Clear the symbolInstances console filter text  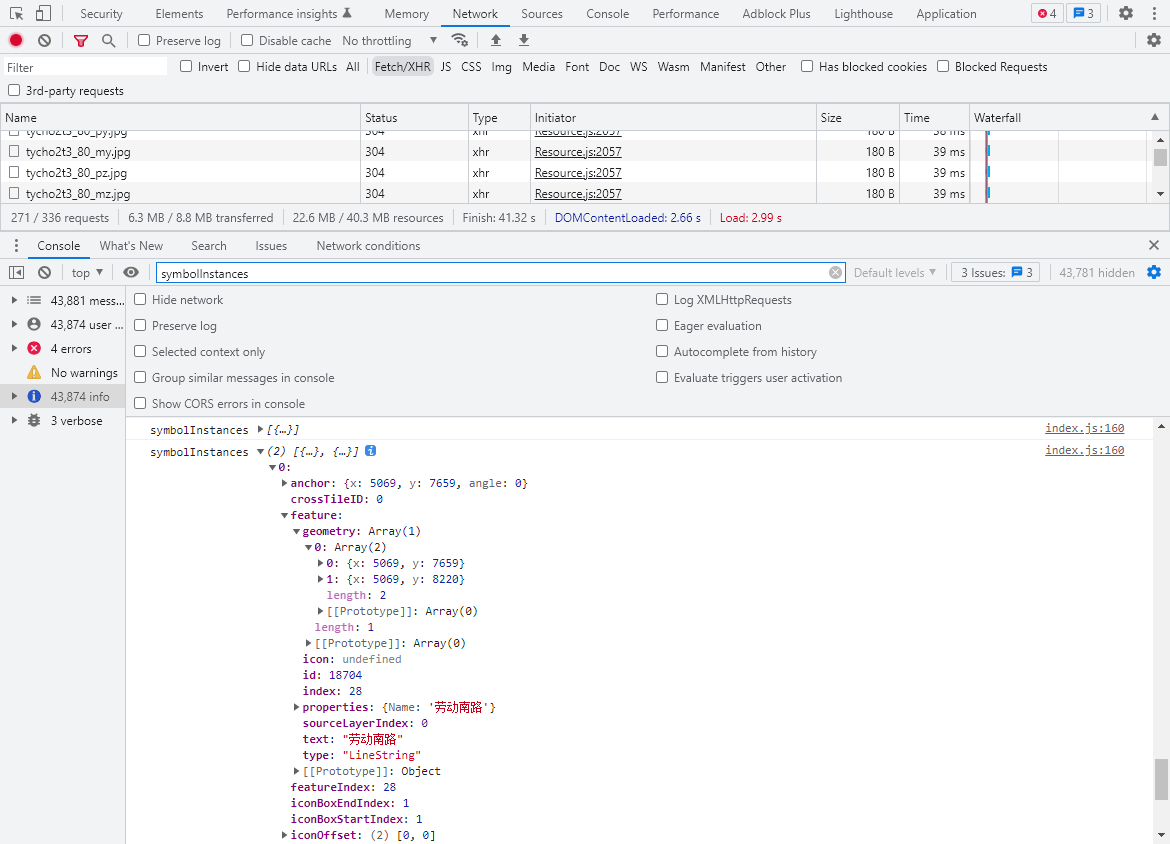click(x=835, y=272)
